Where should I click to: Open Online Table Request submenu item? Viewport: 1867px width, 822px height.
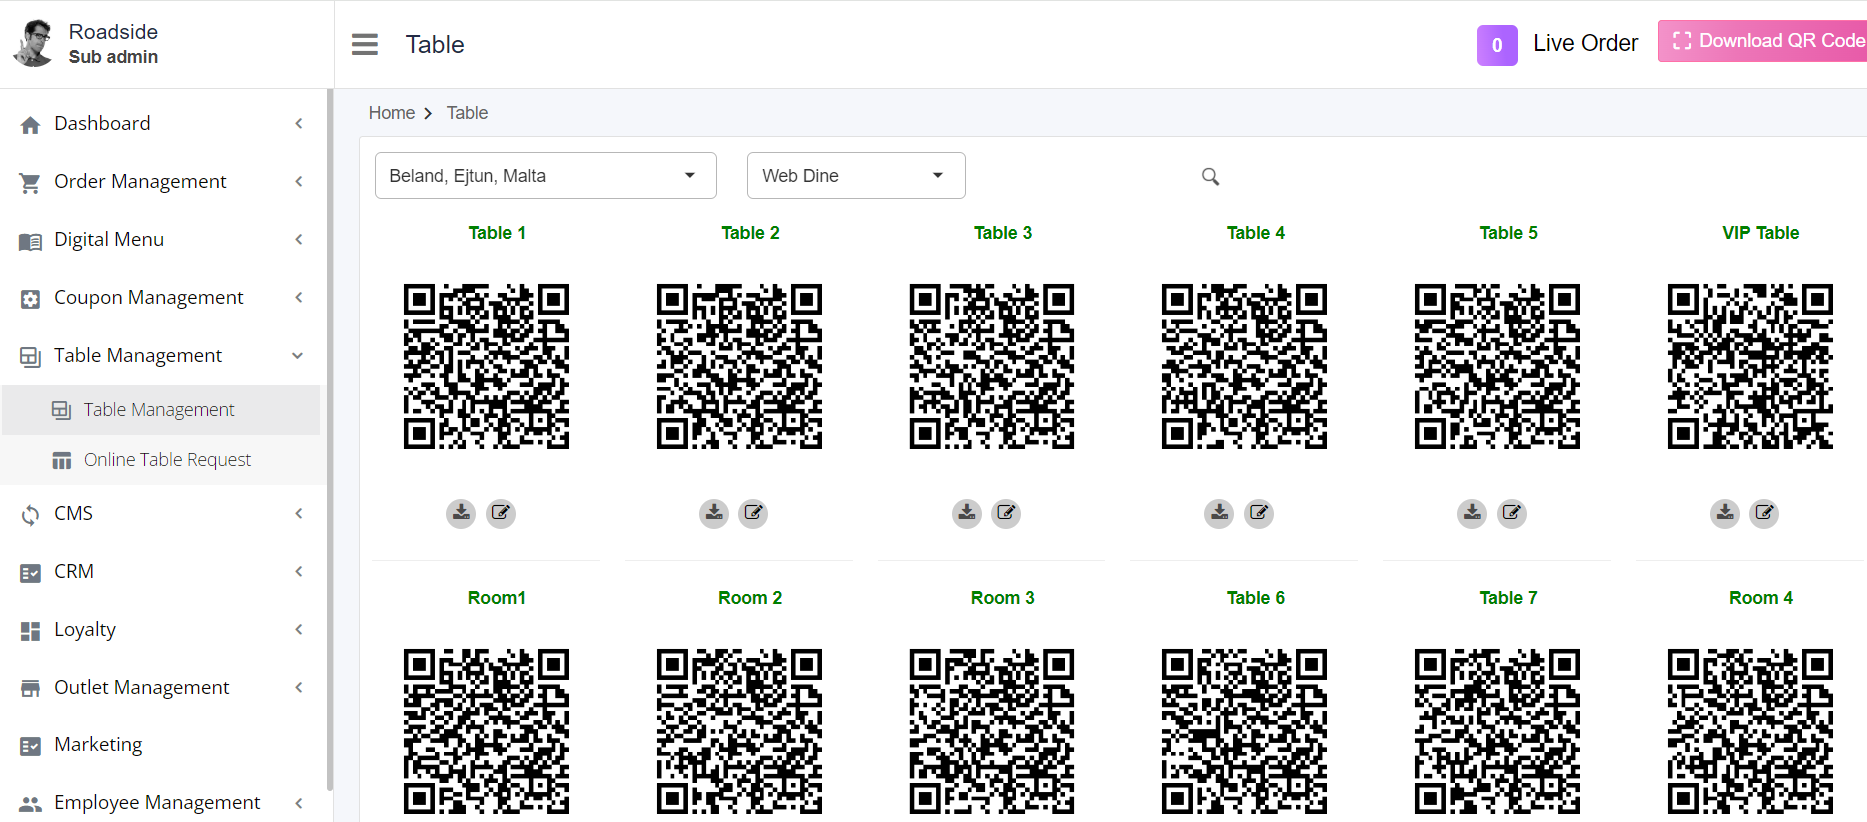pos(167,460)
